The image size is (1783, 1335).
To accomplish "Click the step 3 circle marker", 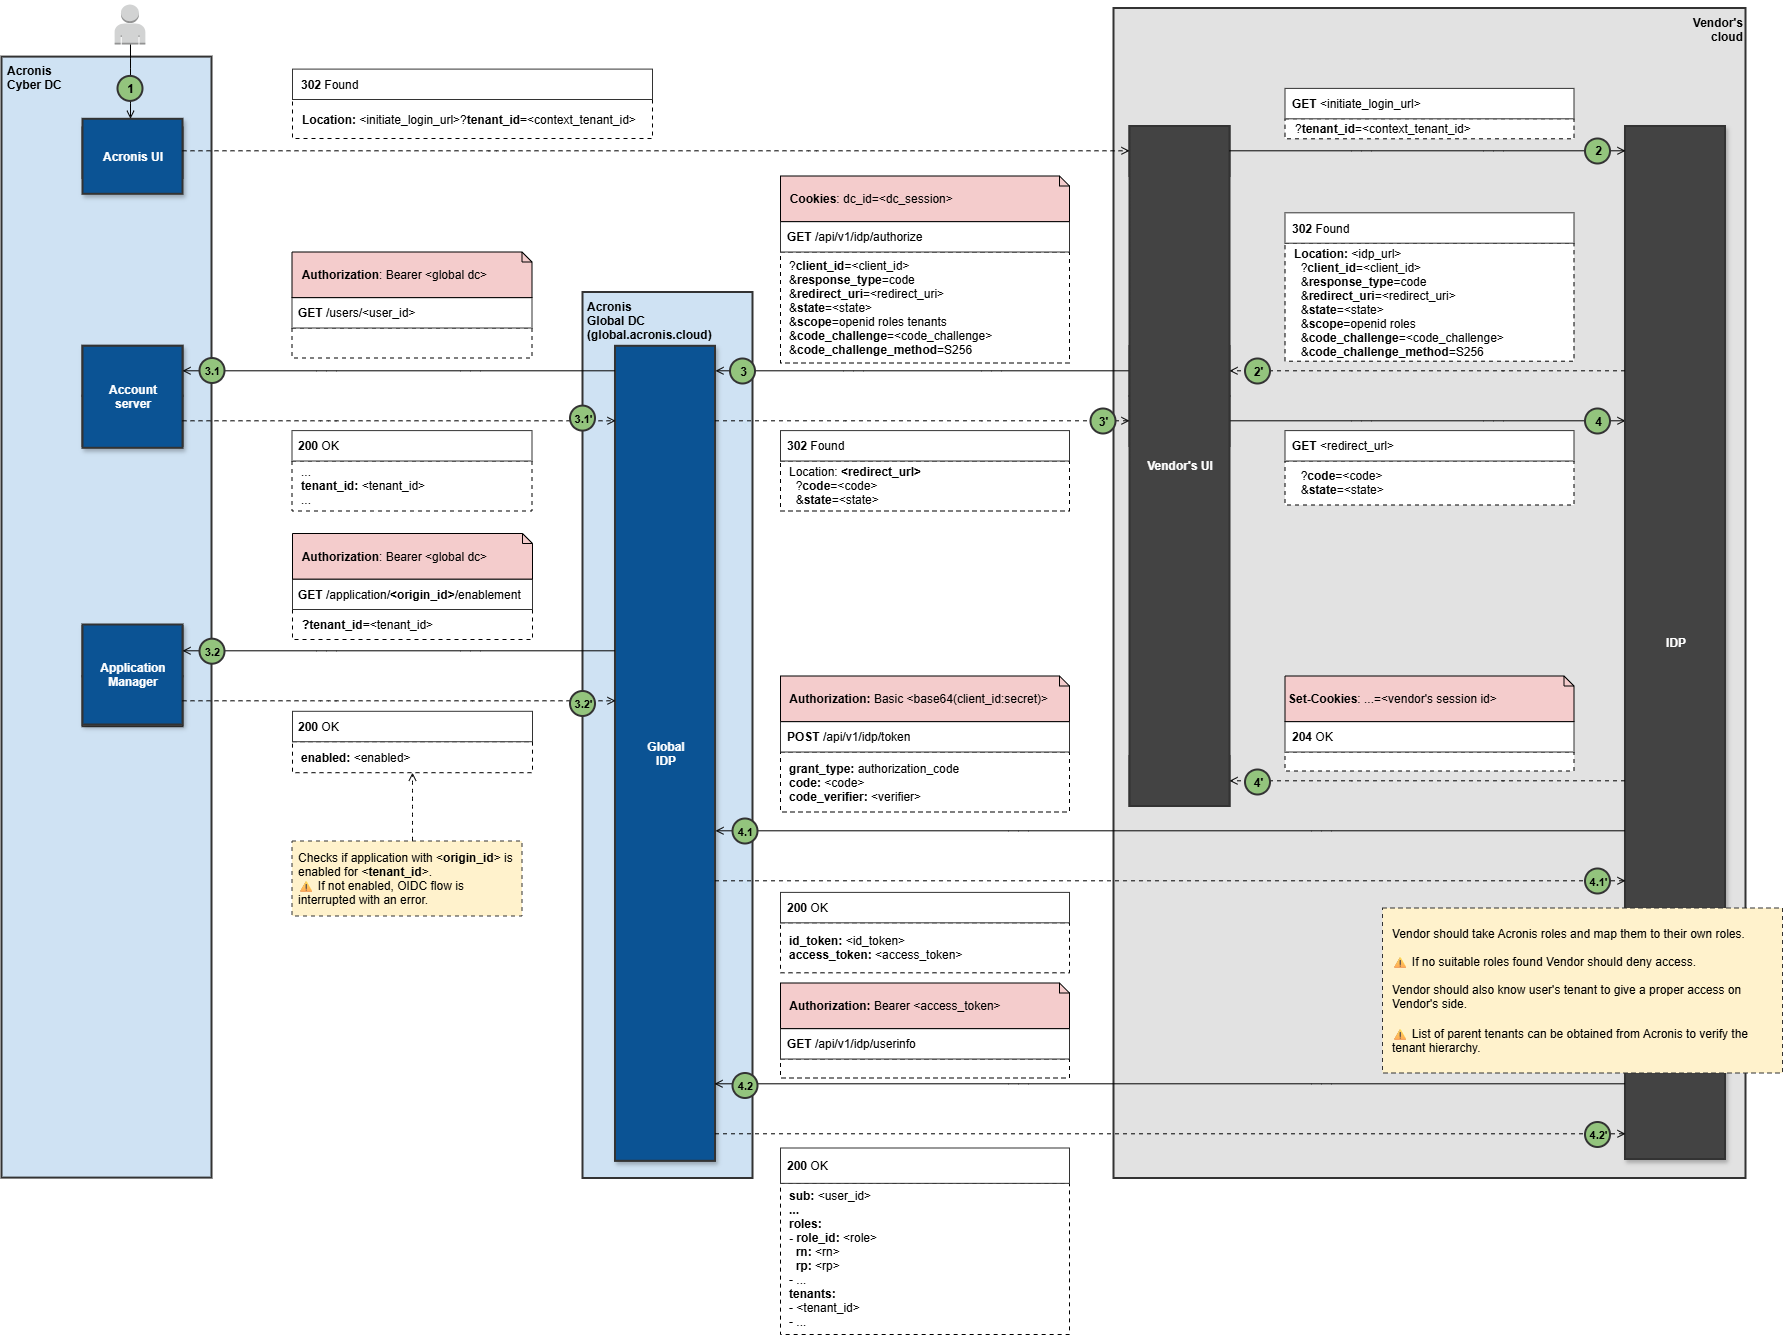I will coord(742,372).
